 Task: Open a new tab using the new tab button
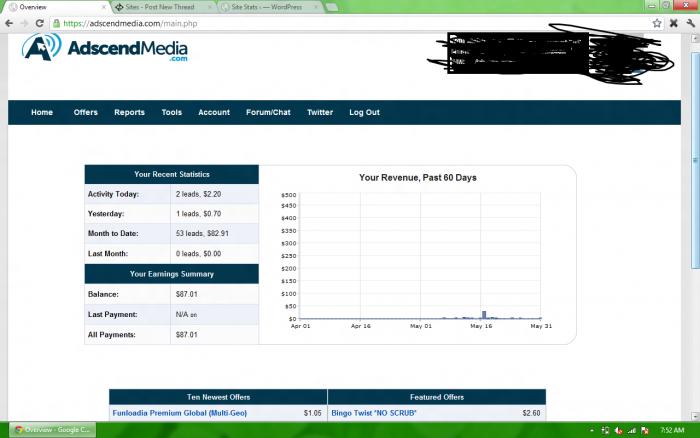click(x=332, y=7)
